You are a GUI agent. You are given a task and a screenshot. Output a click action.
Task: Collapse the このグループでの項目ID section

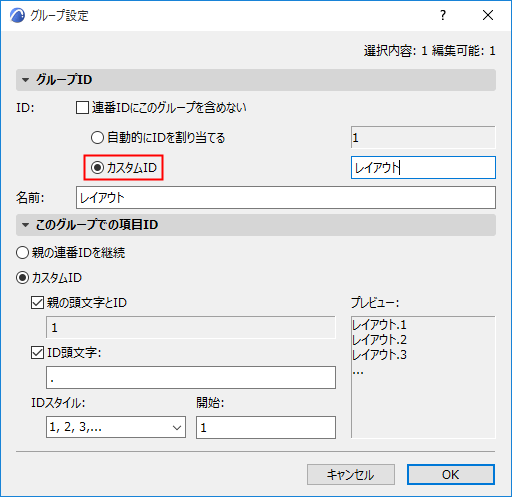pos(25,225)
